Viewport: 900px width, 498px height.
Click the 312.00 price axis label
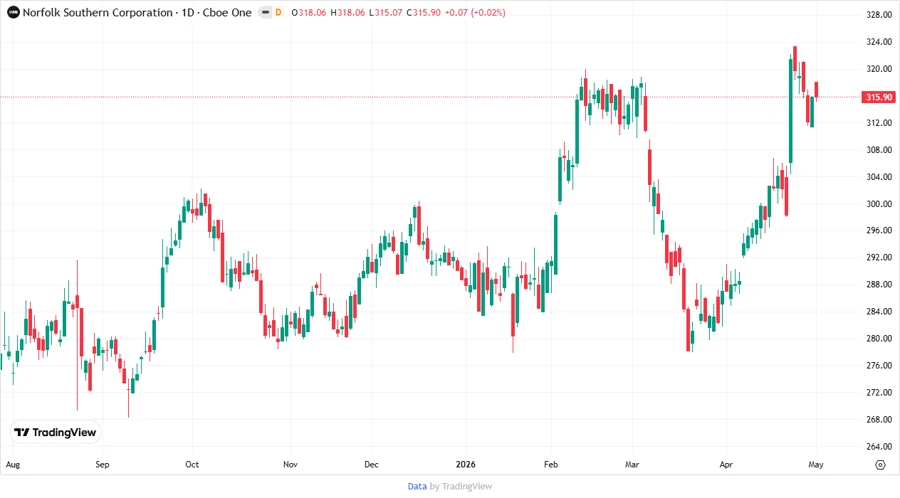click(879, 123)
